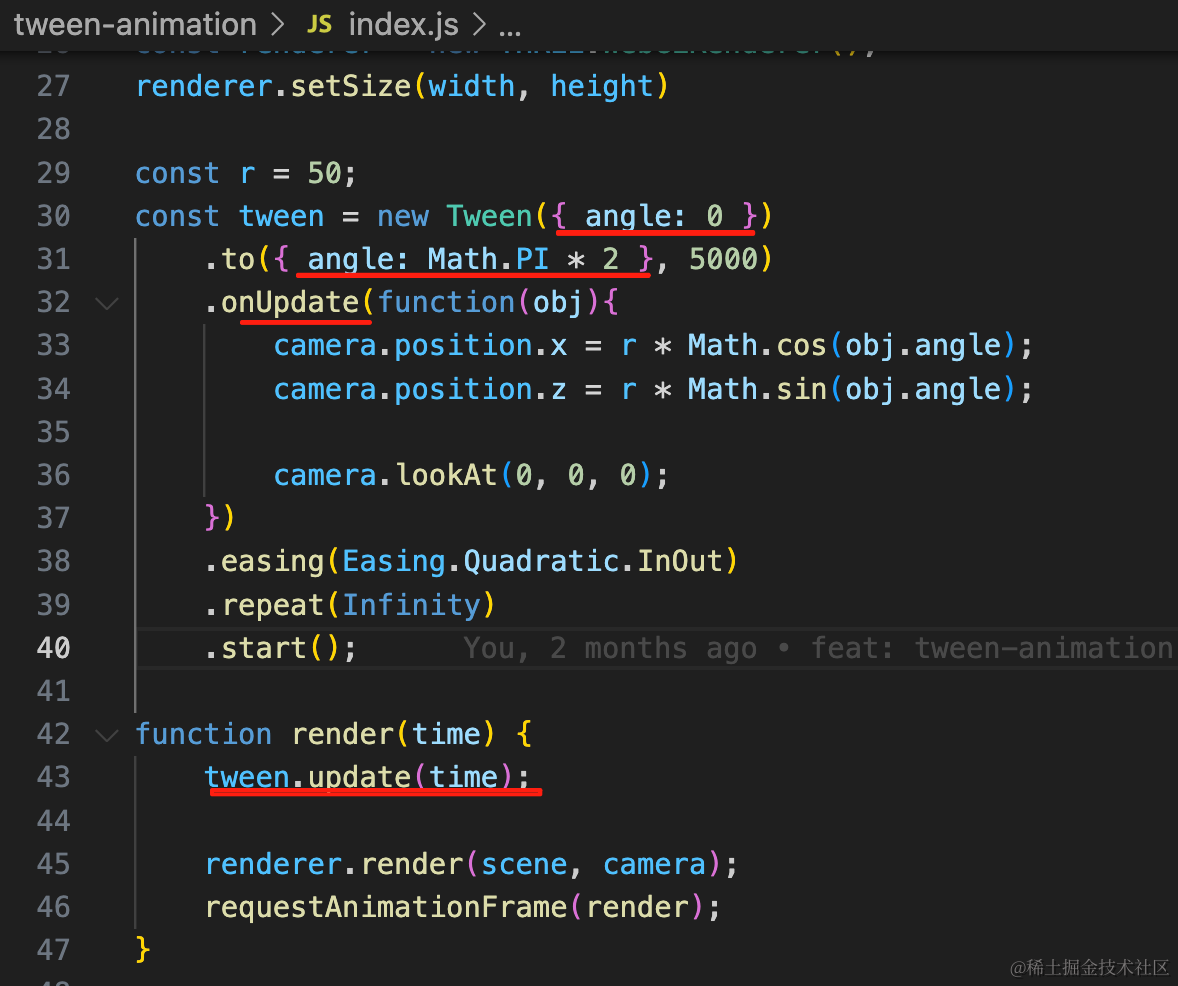
Task: Click line number 47 in gutter
Action: coord(53,950)
